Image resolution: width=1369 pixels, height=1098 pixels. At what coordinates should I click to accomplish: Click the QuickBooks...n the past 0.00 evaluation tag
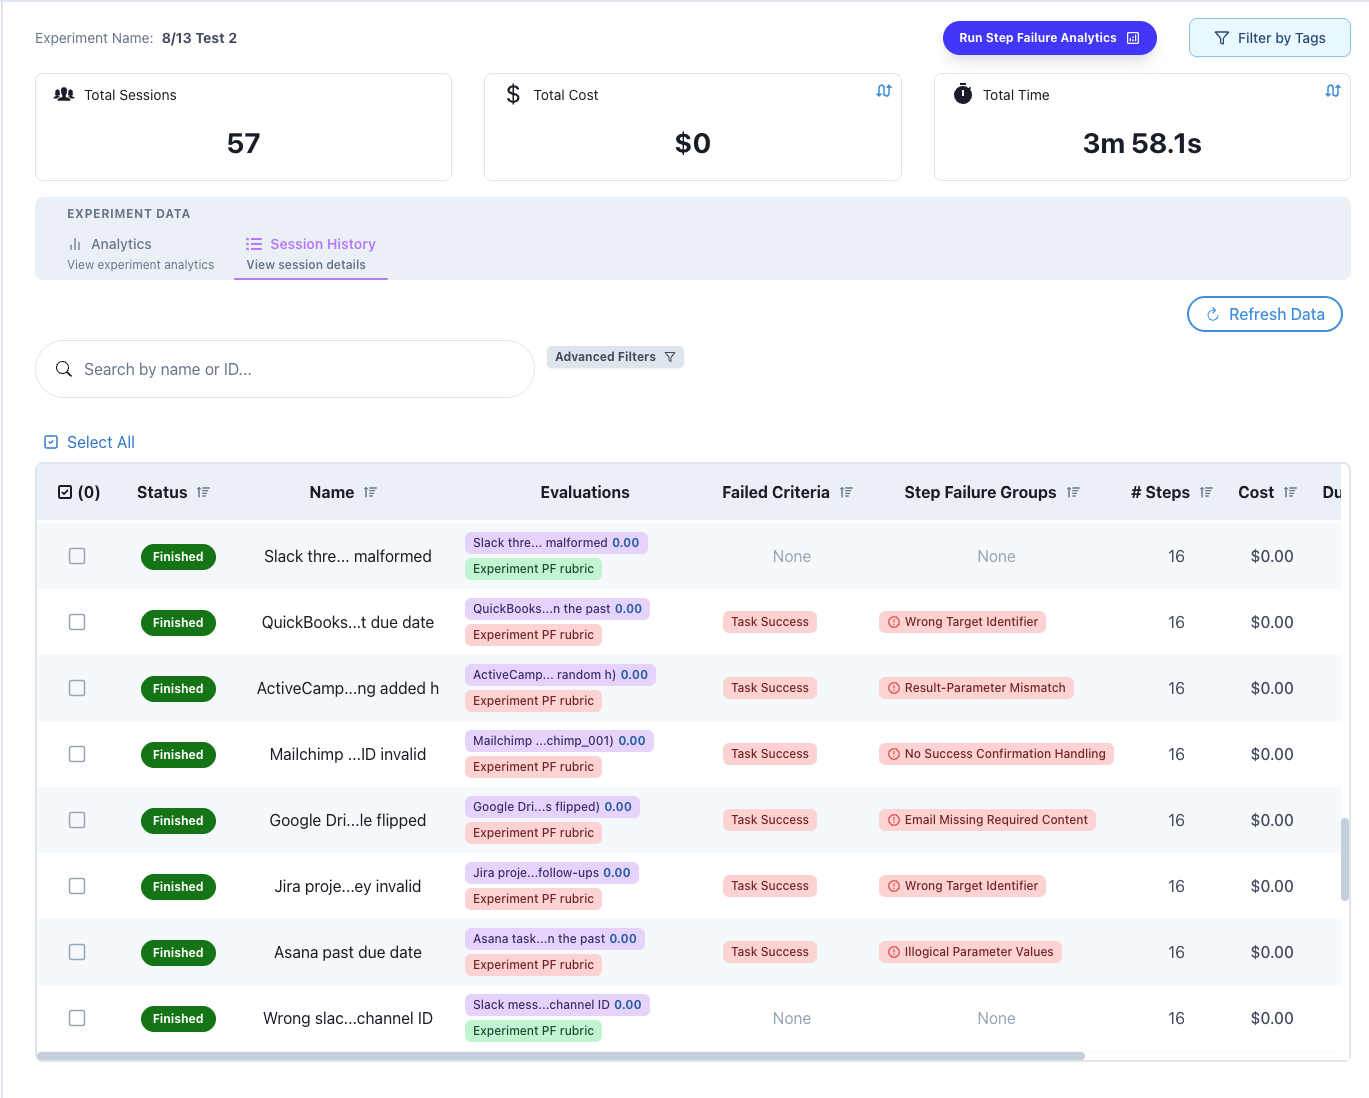pos(557,609)
